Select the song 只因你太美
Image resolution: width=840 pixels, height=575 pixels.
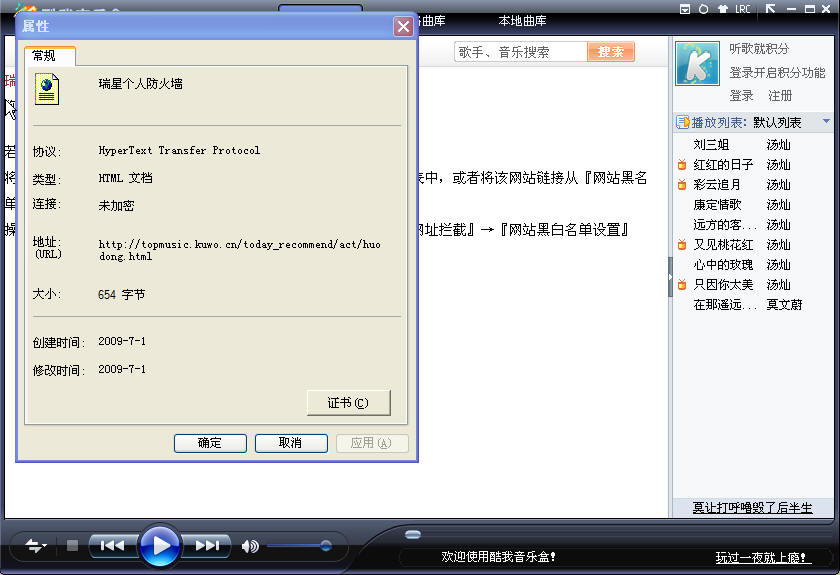click(723, 285)
